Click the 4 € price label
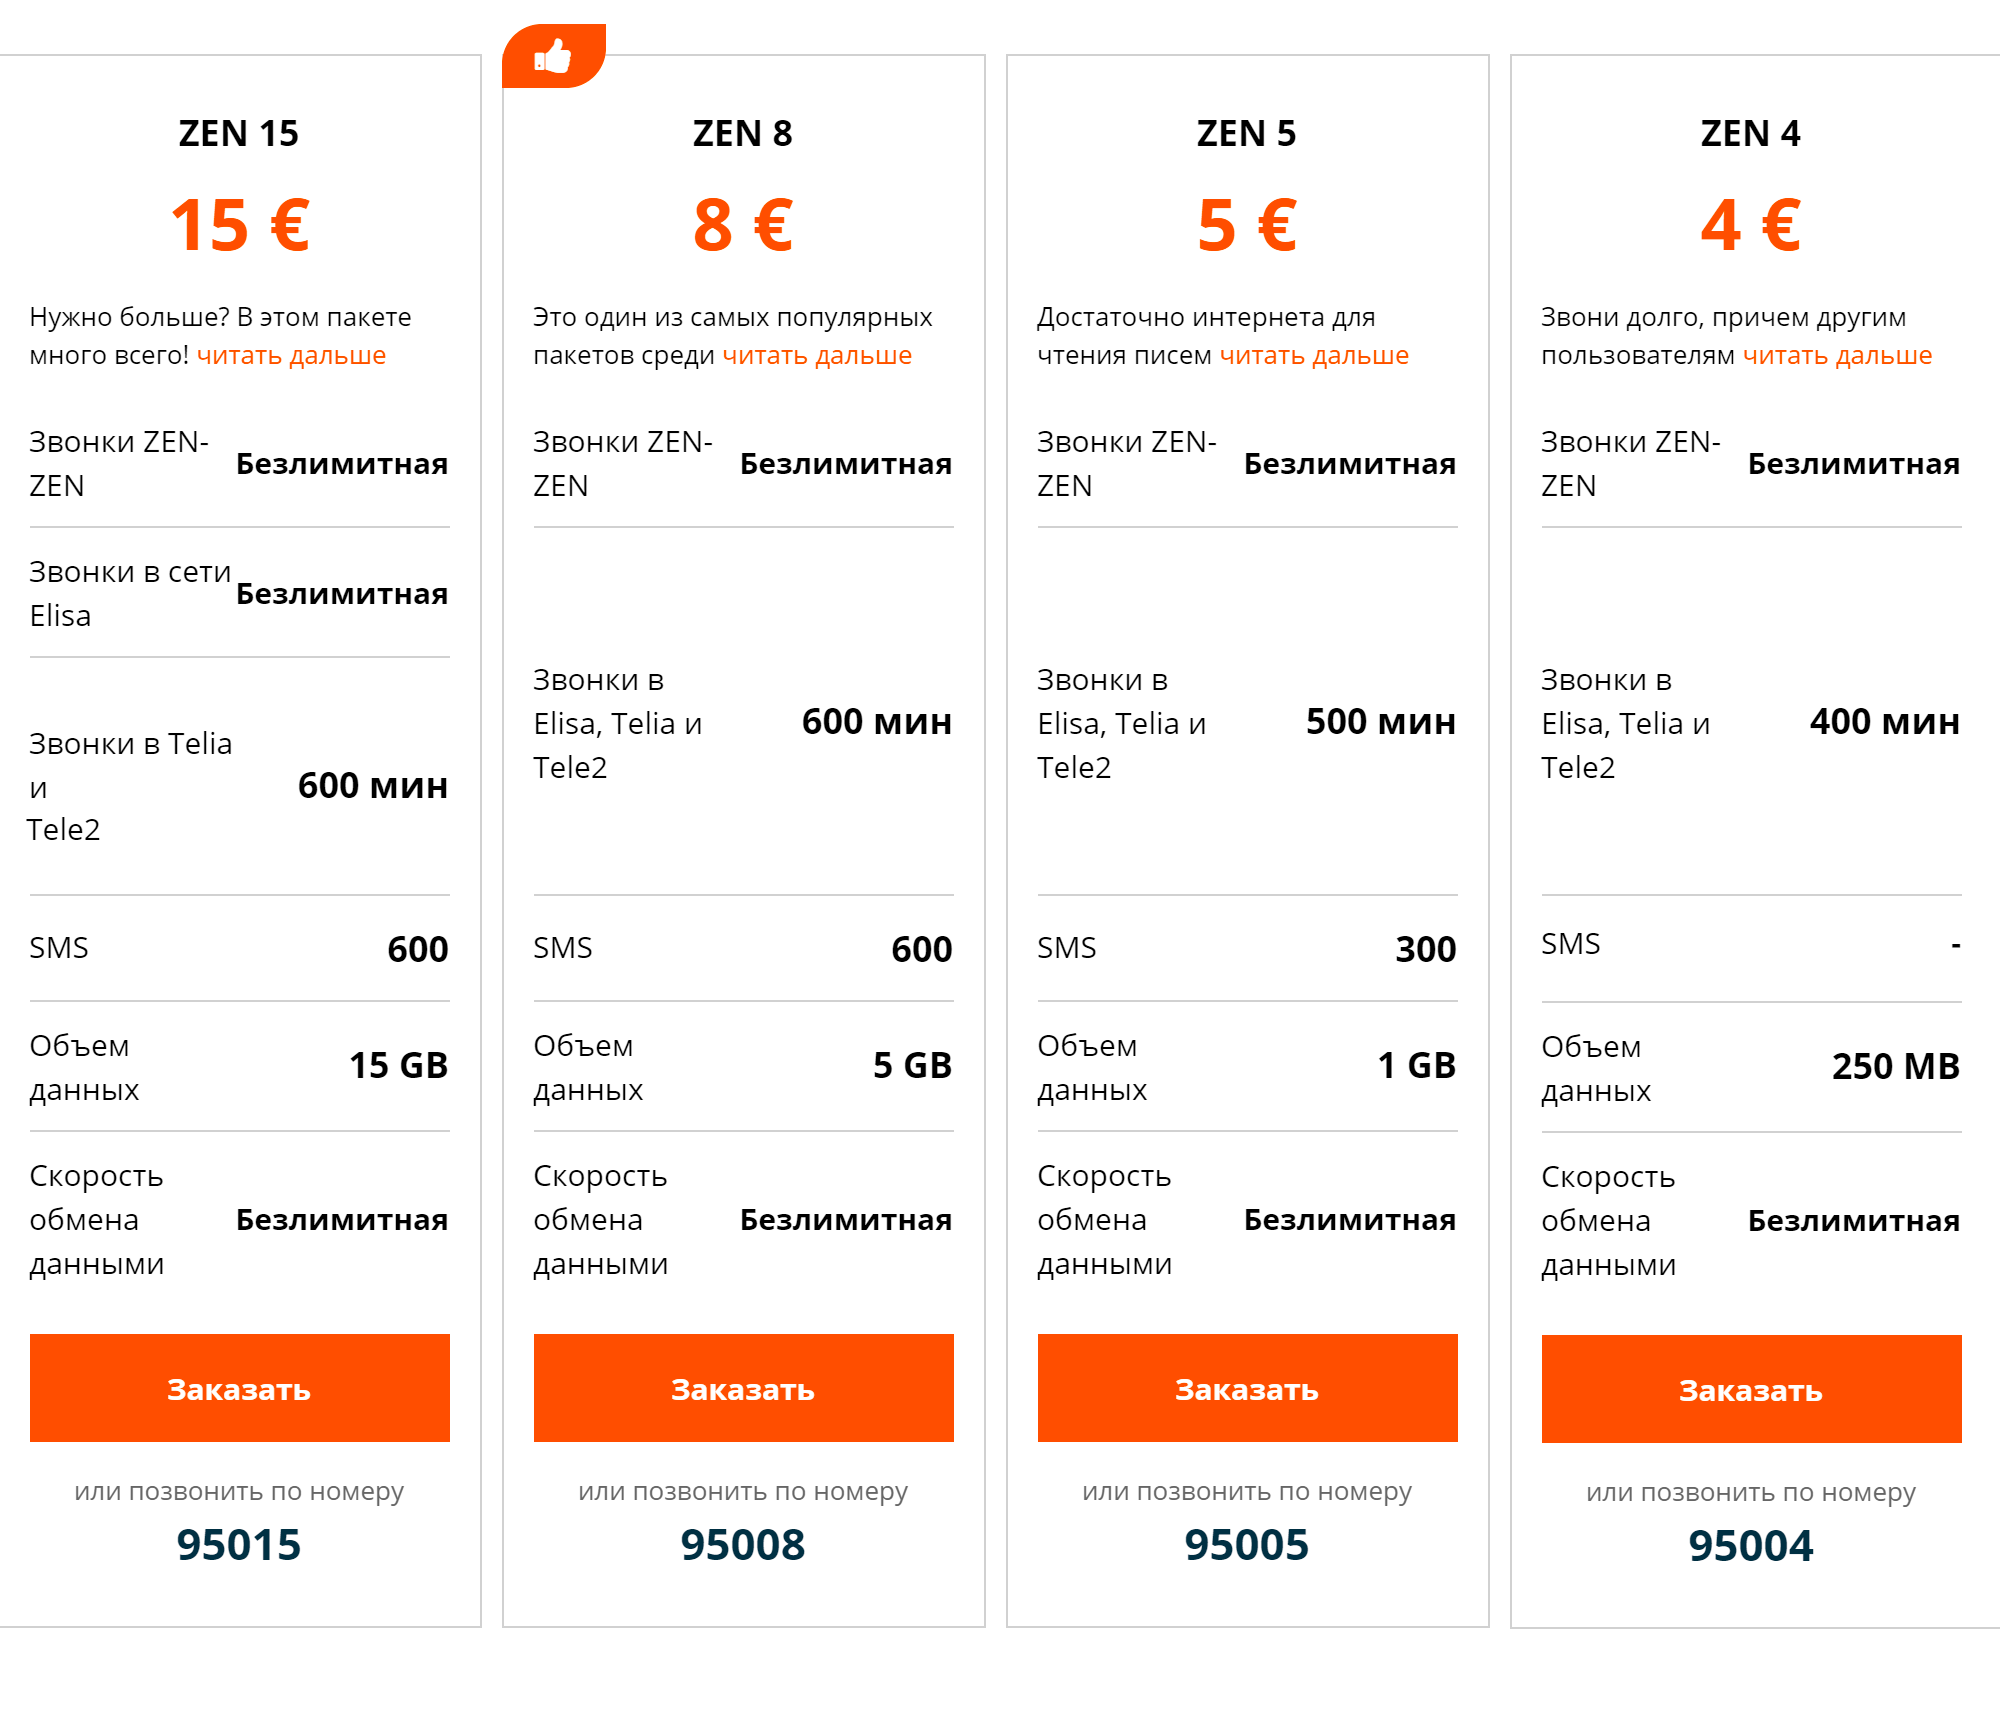The width and height of the screenshot is (2000, 1734). pyautogui.click(x=1751, y=224)
